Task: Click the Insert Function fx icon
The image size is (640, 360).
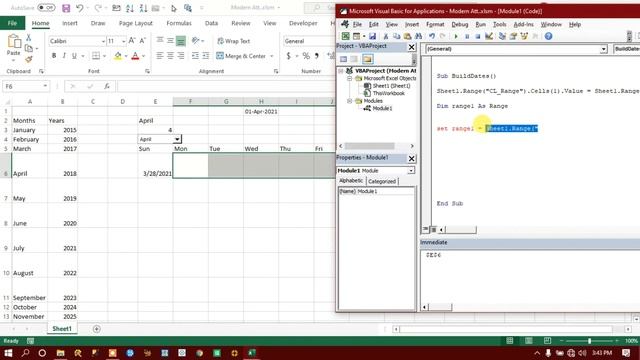Action: (x=107, y=87)
